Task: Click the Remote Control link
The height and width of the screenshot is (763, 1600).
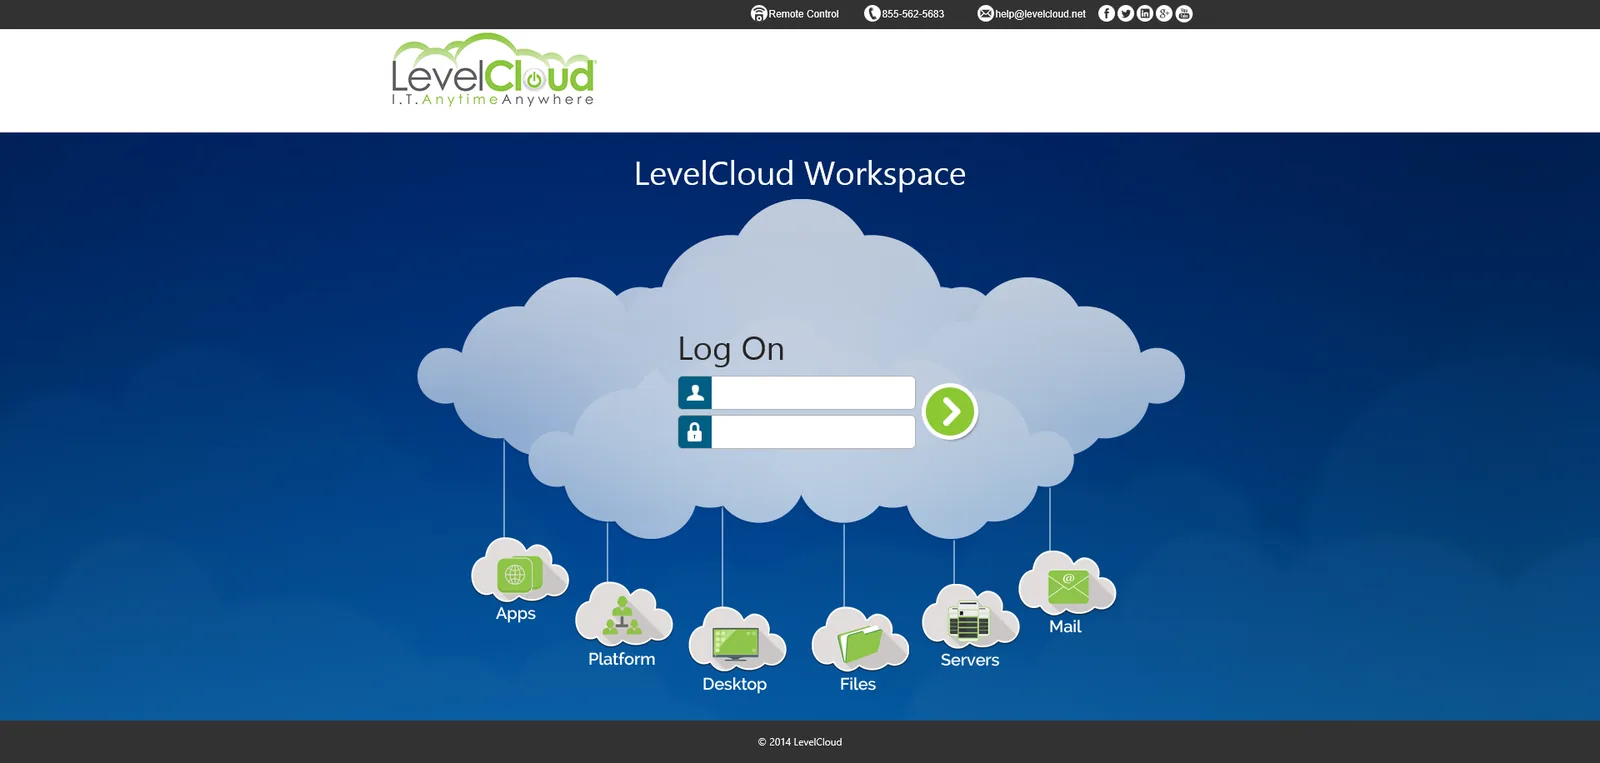Action: click(x=795, y=14)
